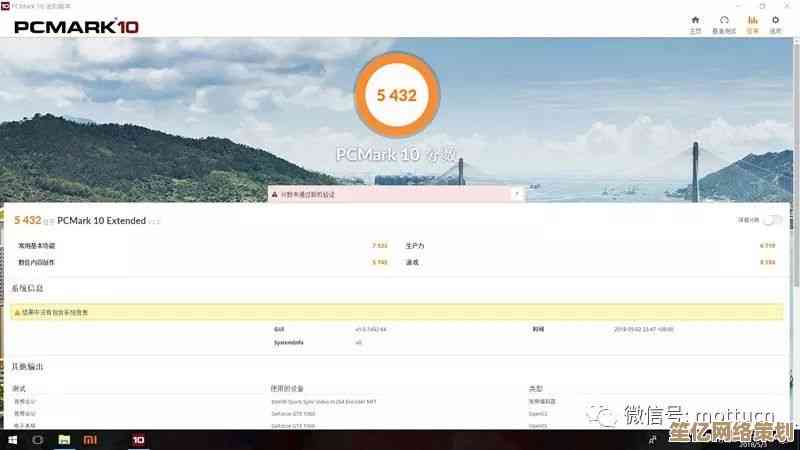This screenshot has width=800, height=450.
Task: Click the warning triangle in pink banner
Action: (275, 195)
